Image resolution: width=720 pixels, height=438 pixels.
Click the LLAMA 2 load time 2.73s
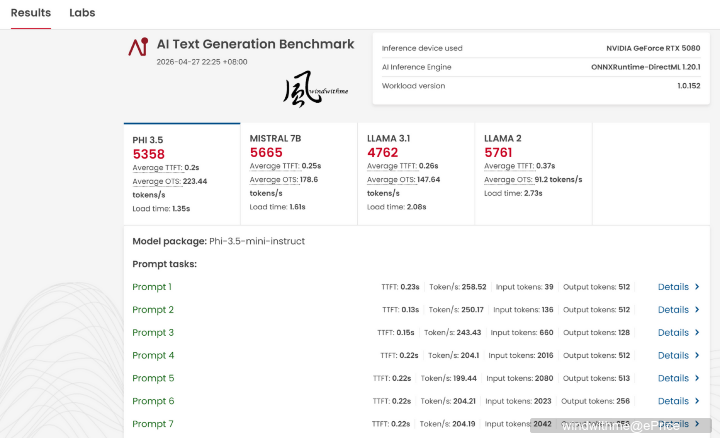[533, 194]
